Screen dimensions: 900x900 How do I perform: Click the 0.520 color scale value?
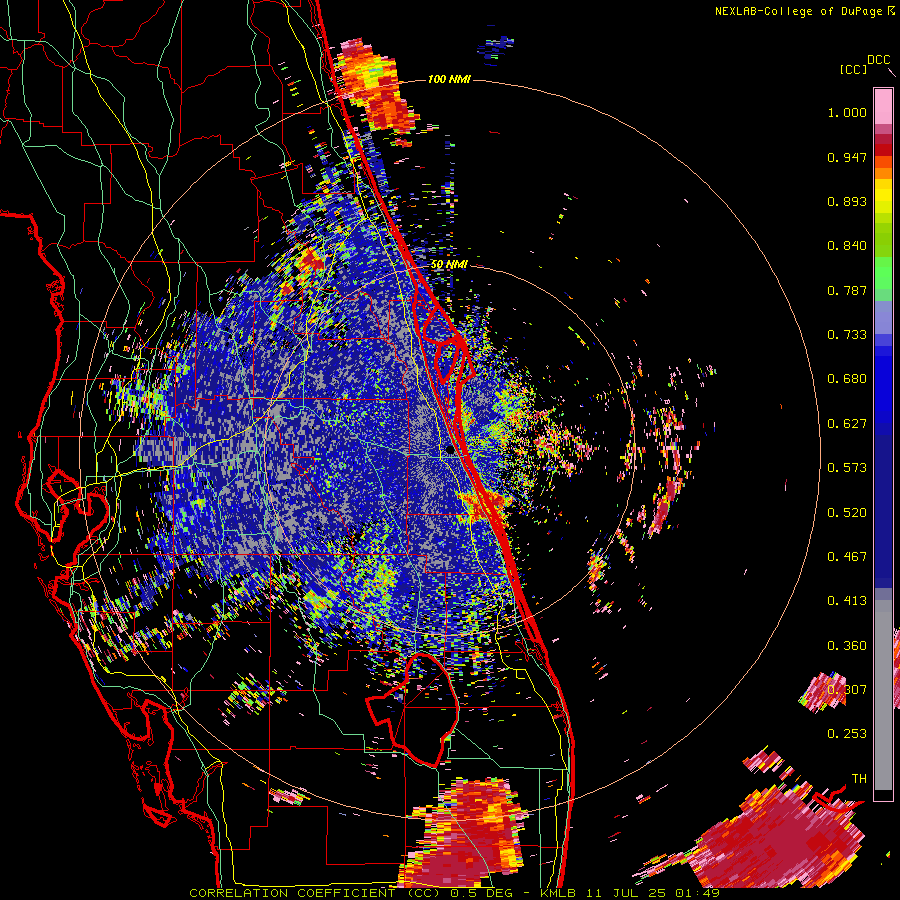coord(847,513)
